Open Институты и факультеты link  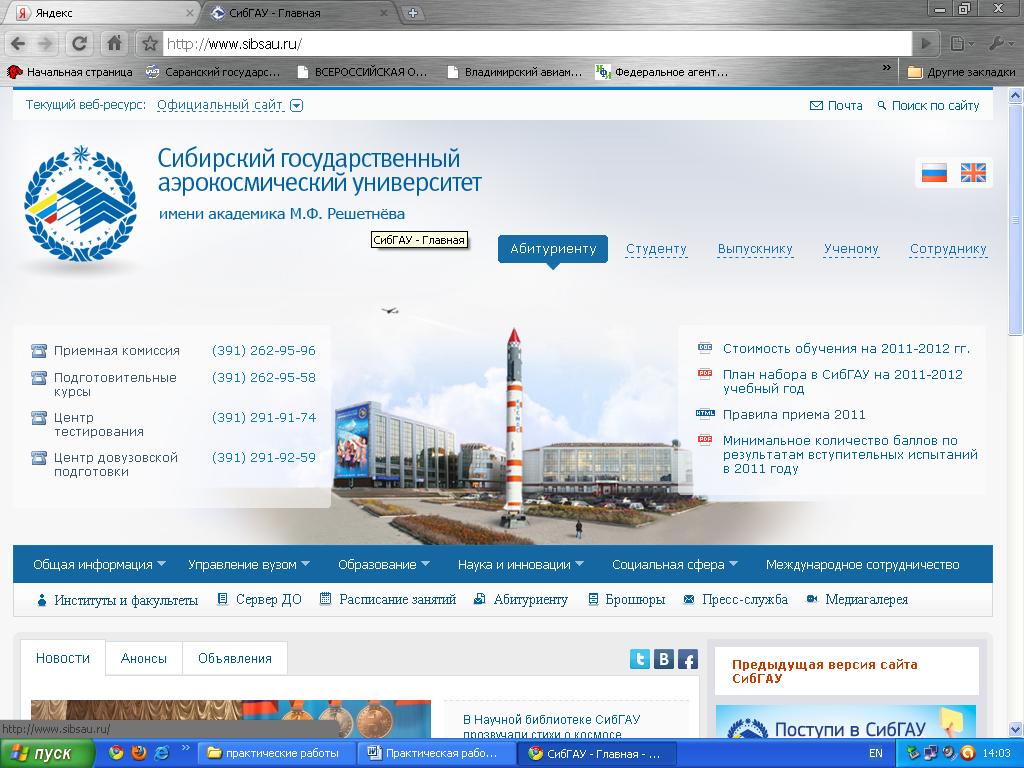(x=118, y=600)
